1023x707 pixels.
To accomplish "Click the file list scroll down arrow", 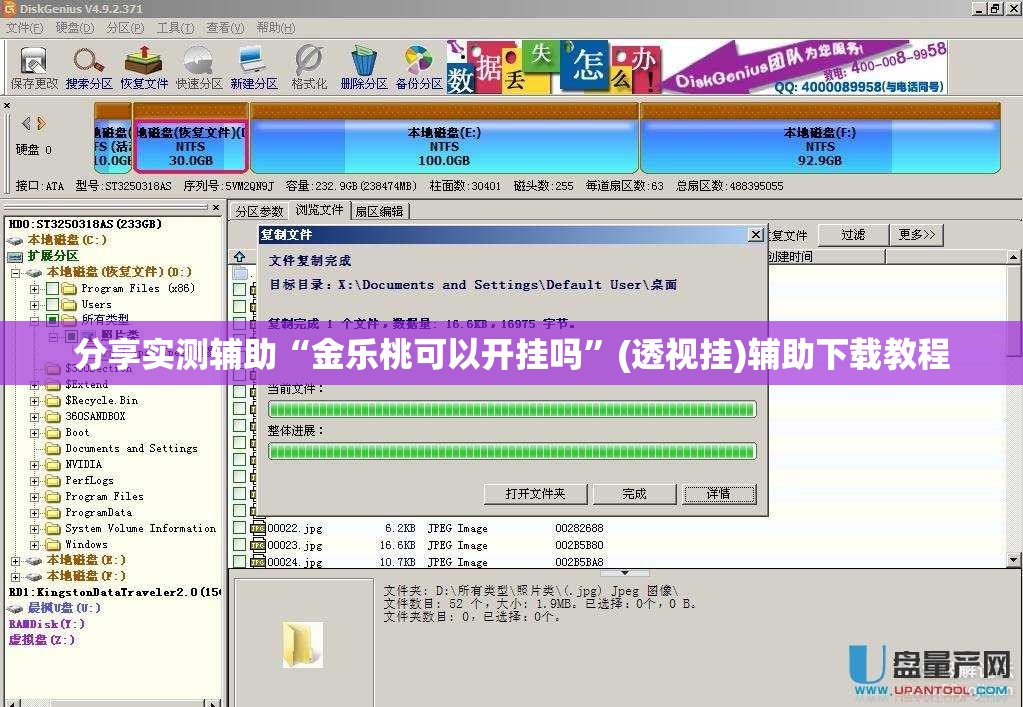I will [1013, 560].
